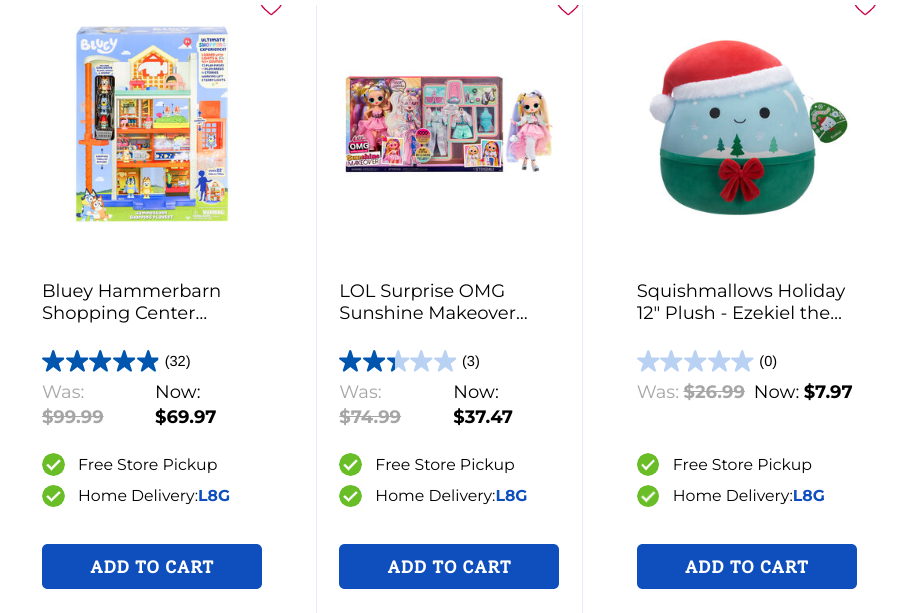Click L8G delivery code for Squishmallows

(809, 496)
